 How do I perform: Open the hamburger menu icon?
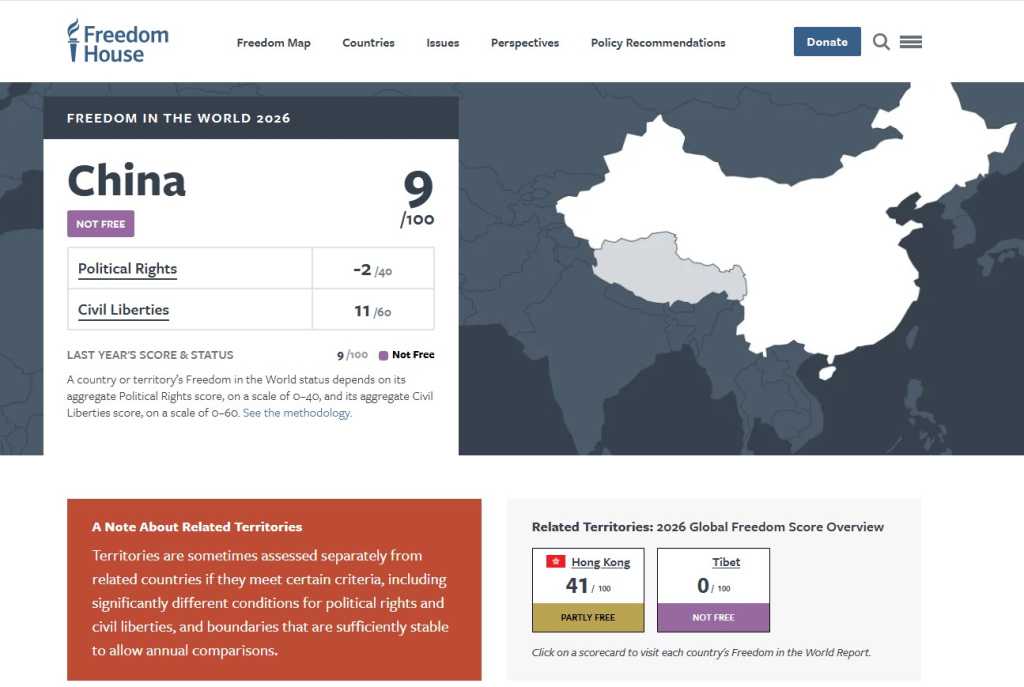(x=910, y=42)
